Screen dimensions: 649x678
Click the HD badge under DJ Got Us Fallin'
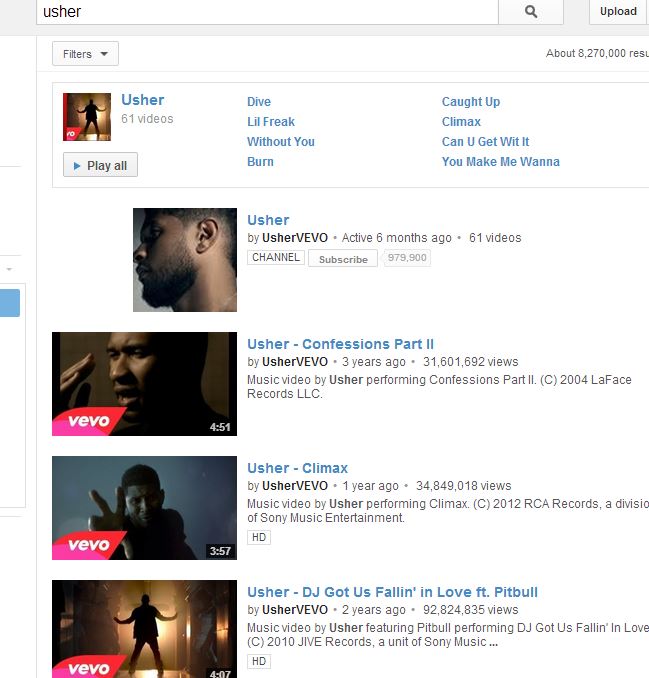259,662
